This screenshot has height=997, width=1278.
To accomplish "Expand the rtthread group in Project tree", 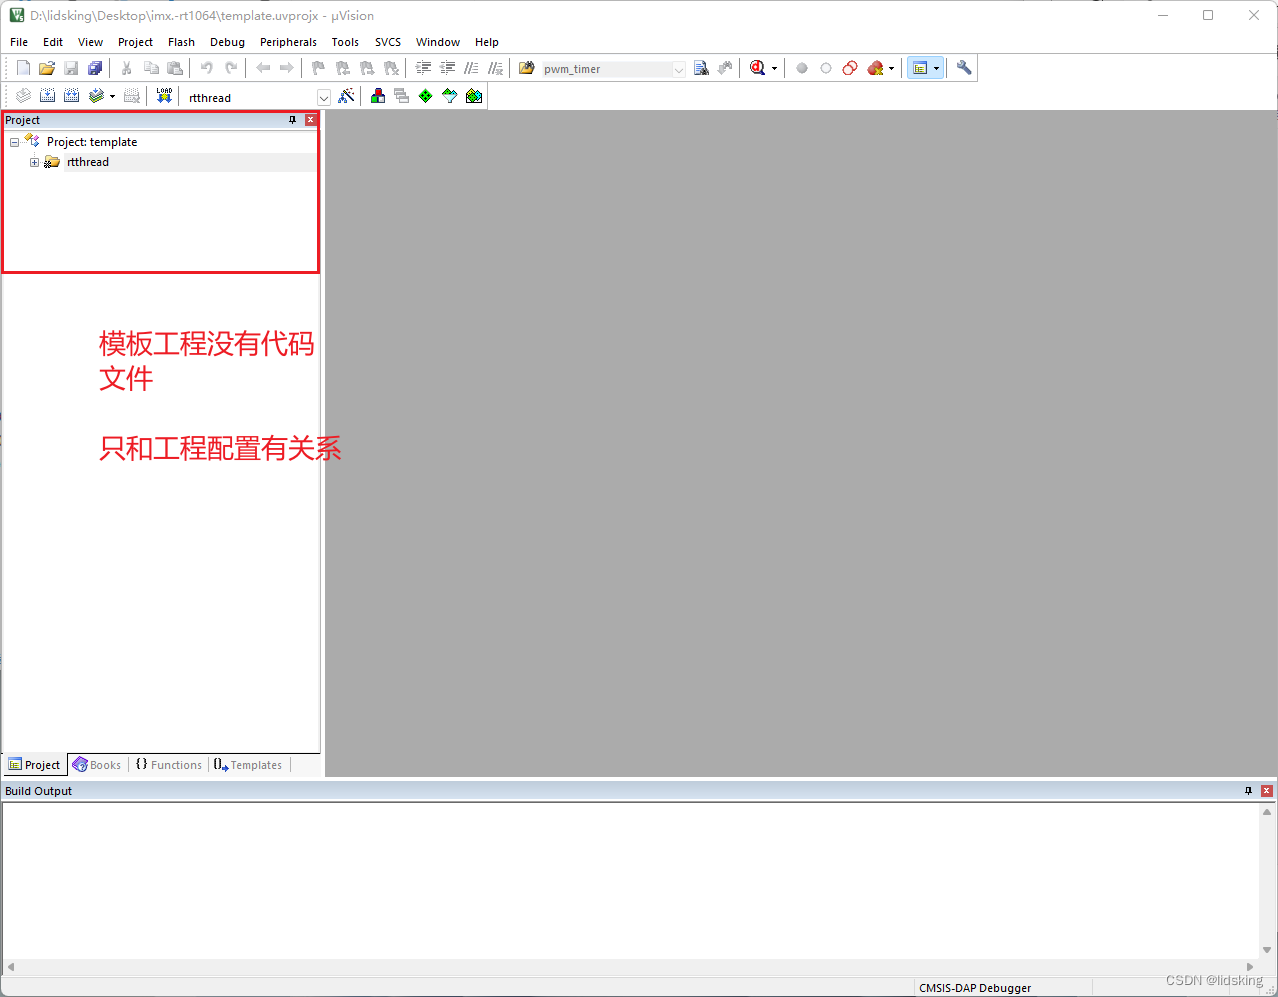I will (x=33, y=161).
